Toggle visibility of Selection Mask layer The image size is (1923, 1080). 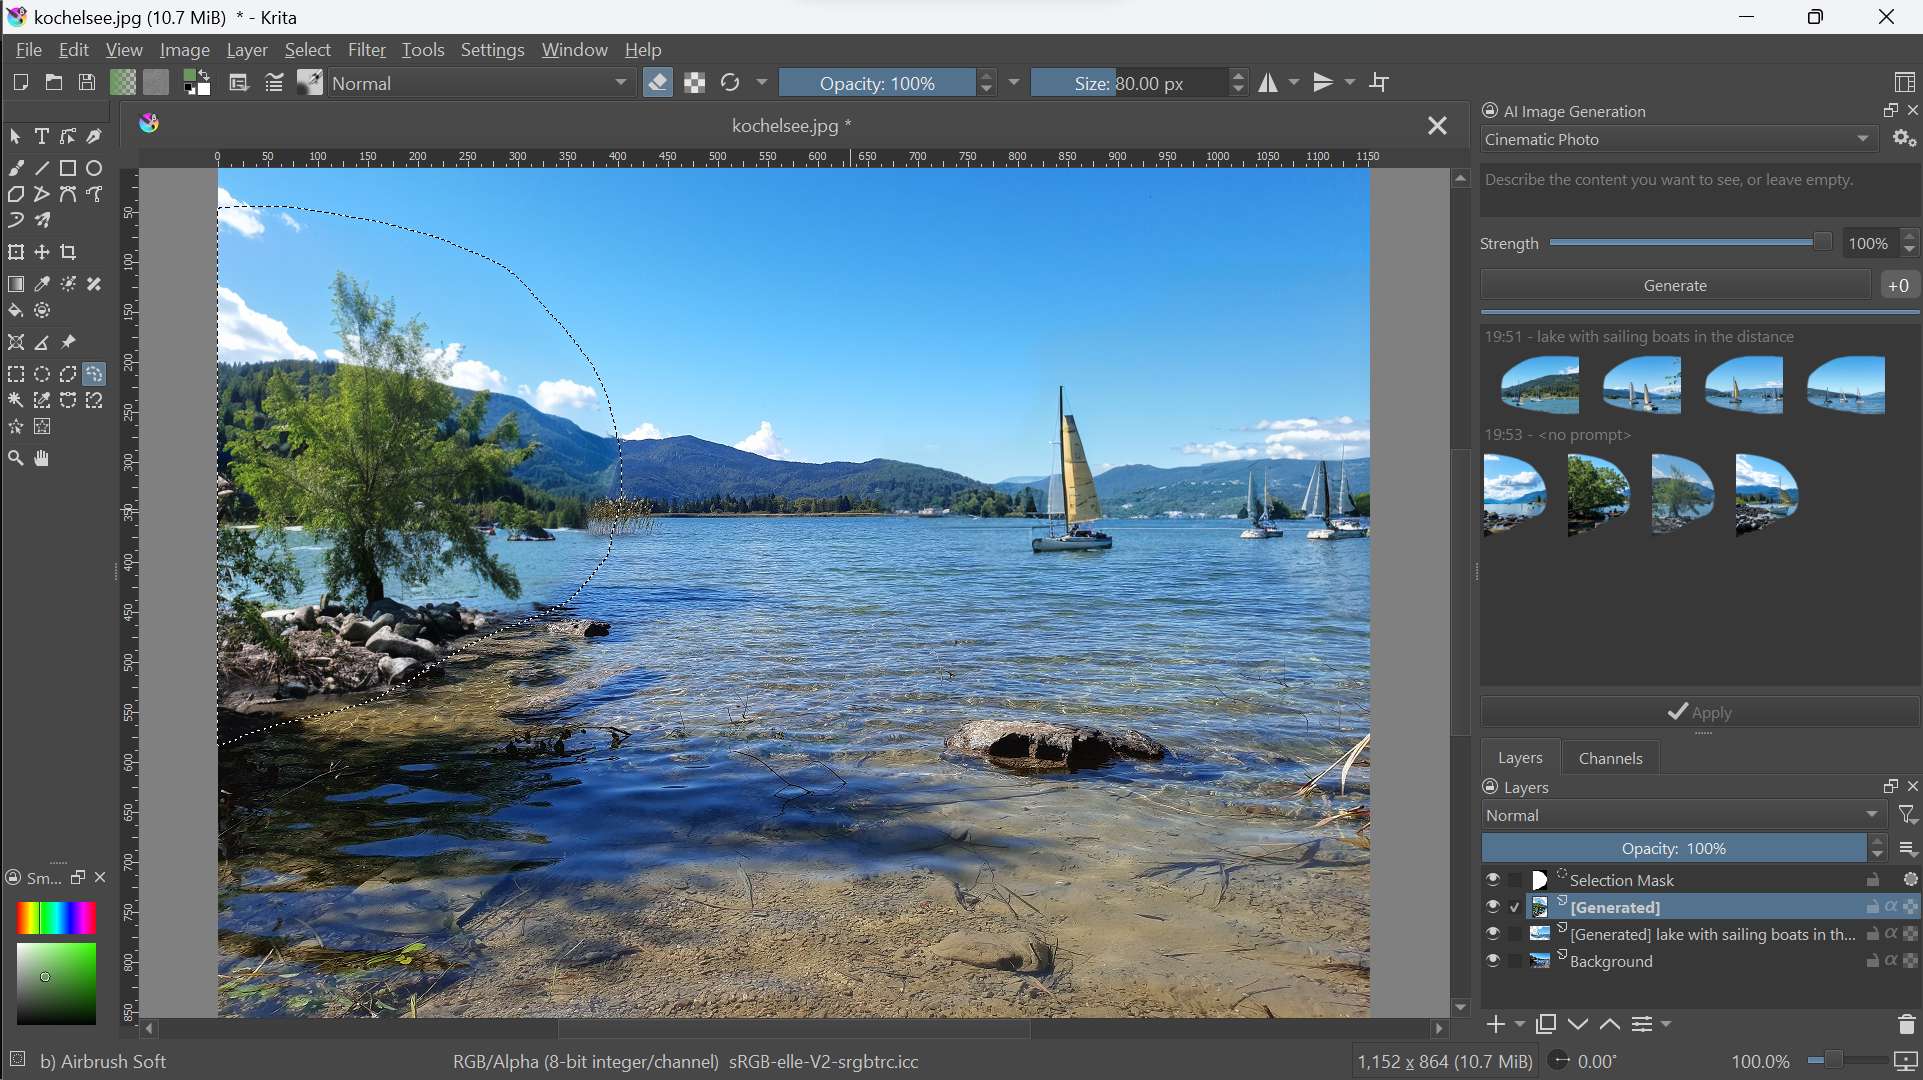click(x=1493, y=880)
